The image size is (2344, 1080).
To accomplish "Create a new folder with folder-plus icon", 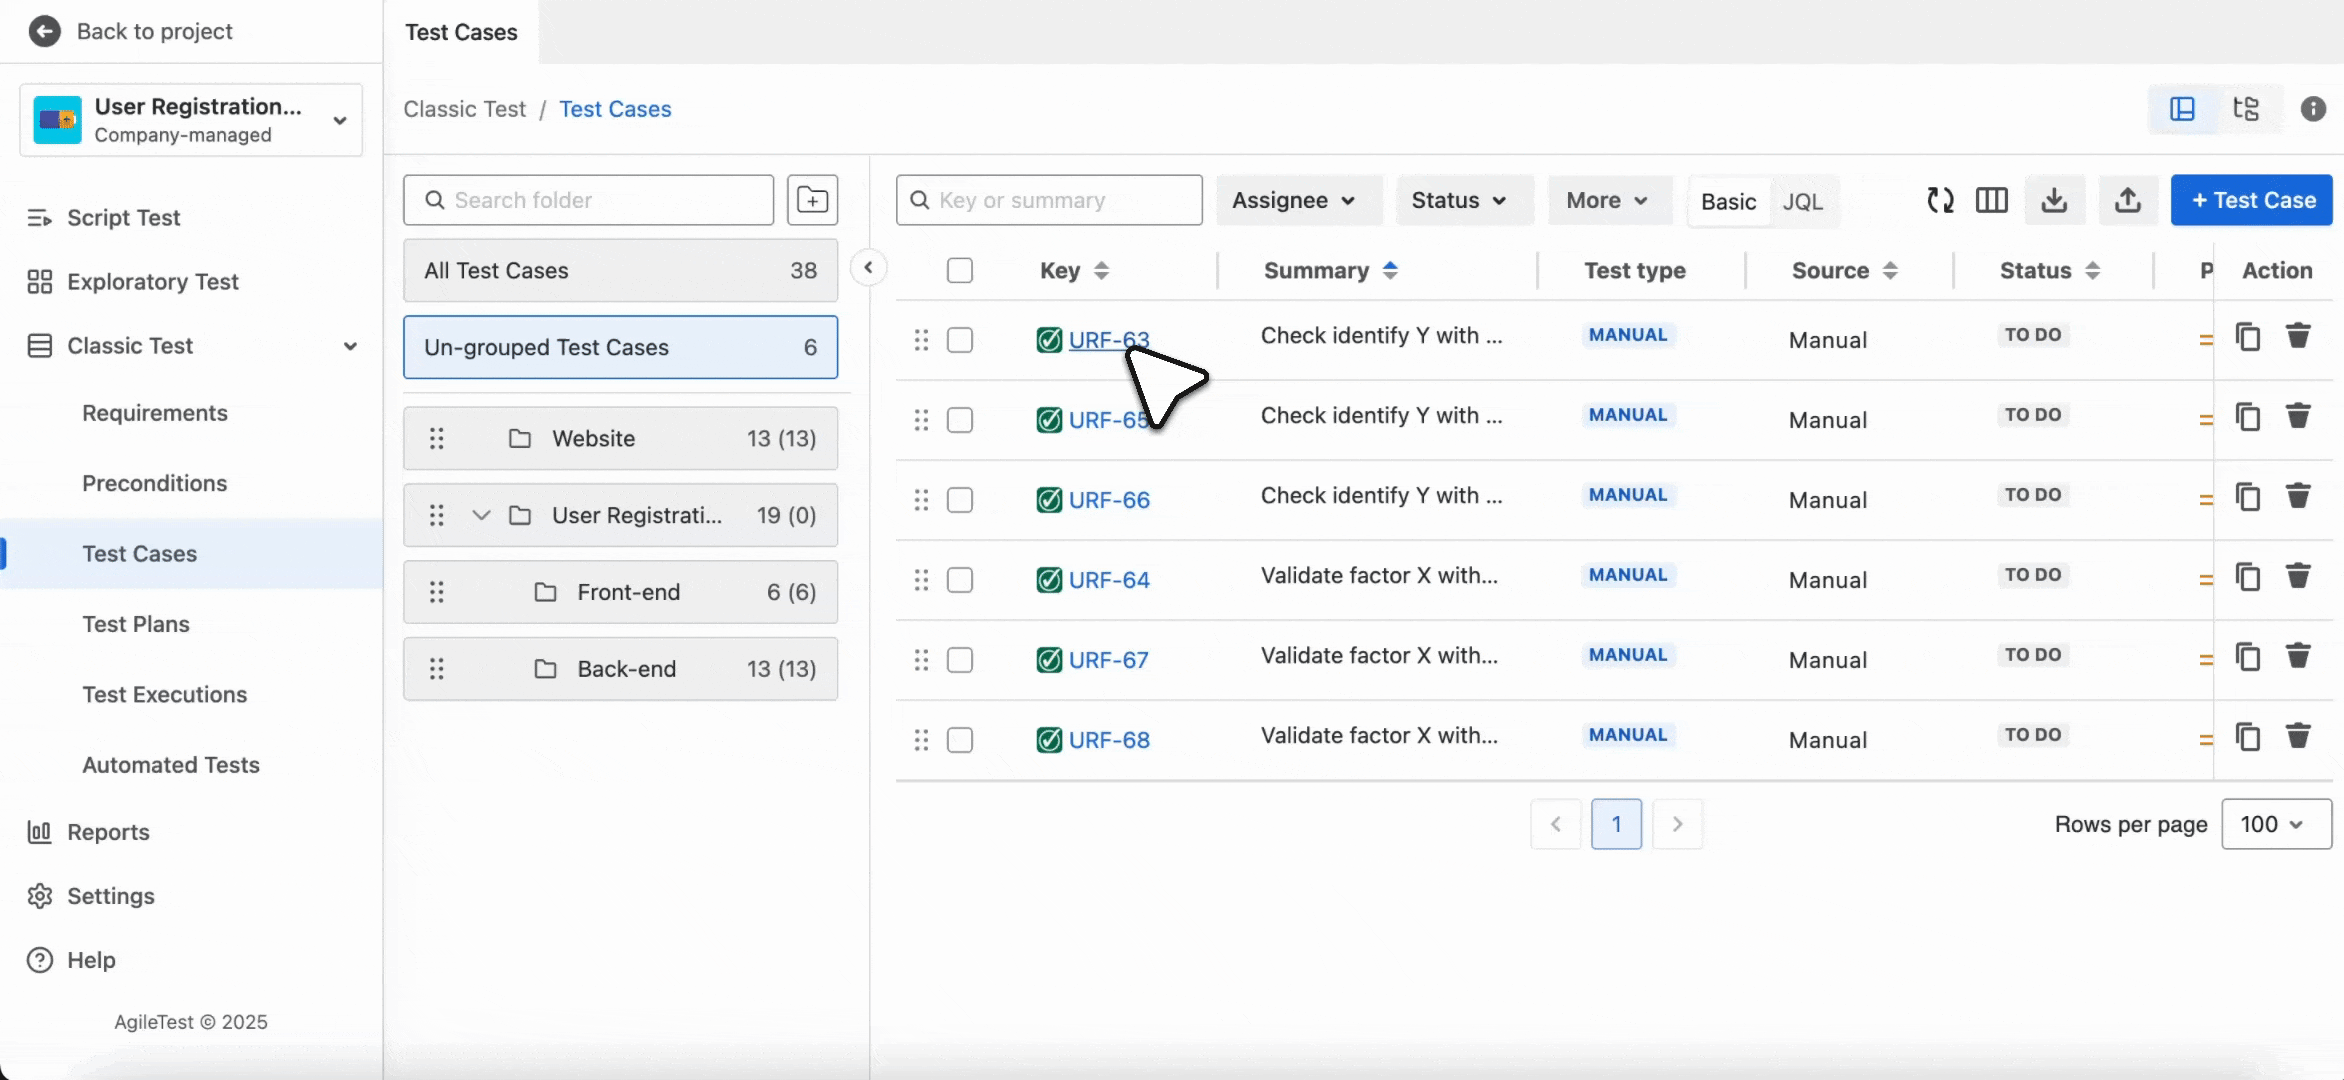I will 812,200.
